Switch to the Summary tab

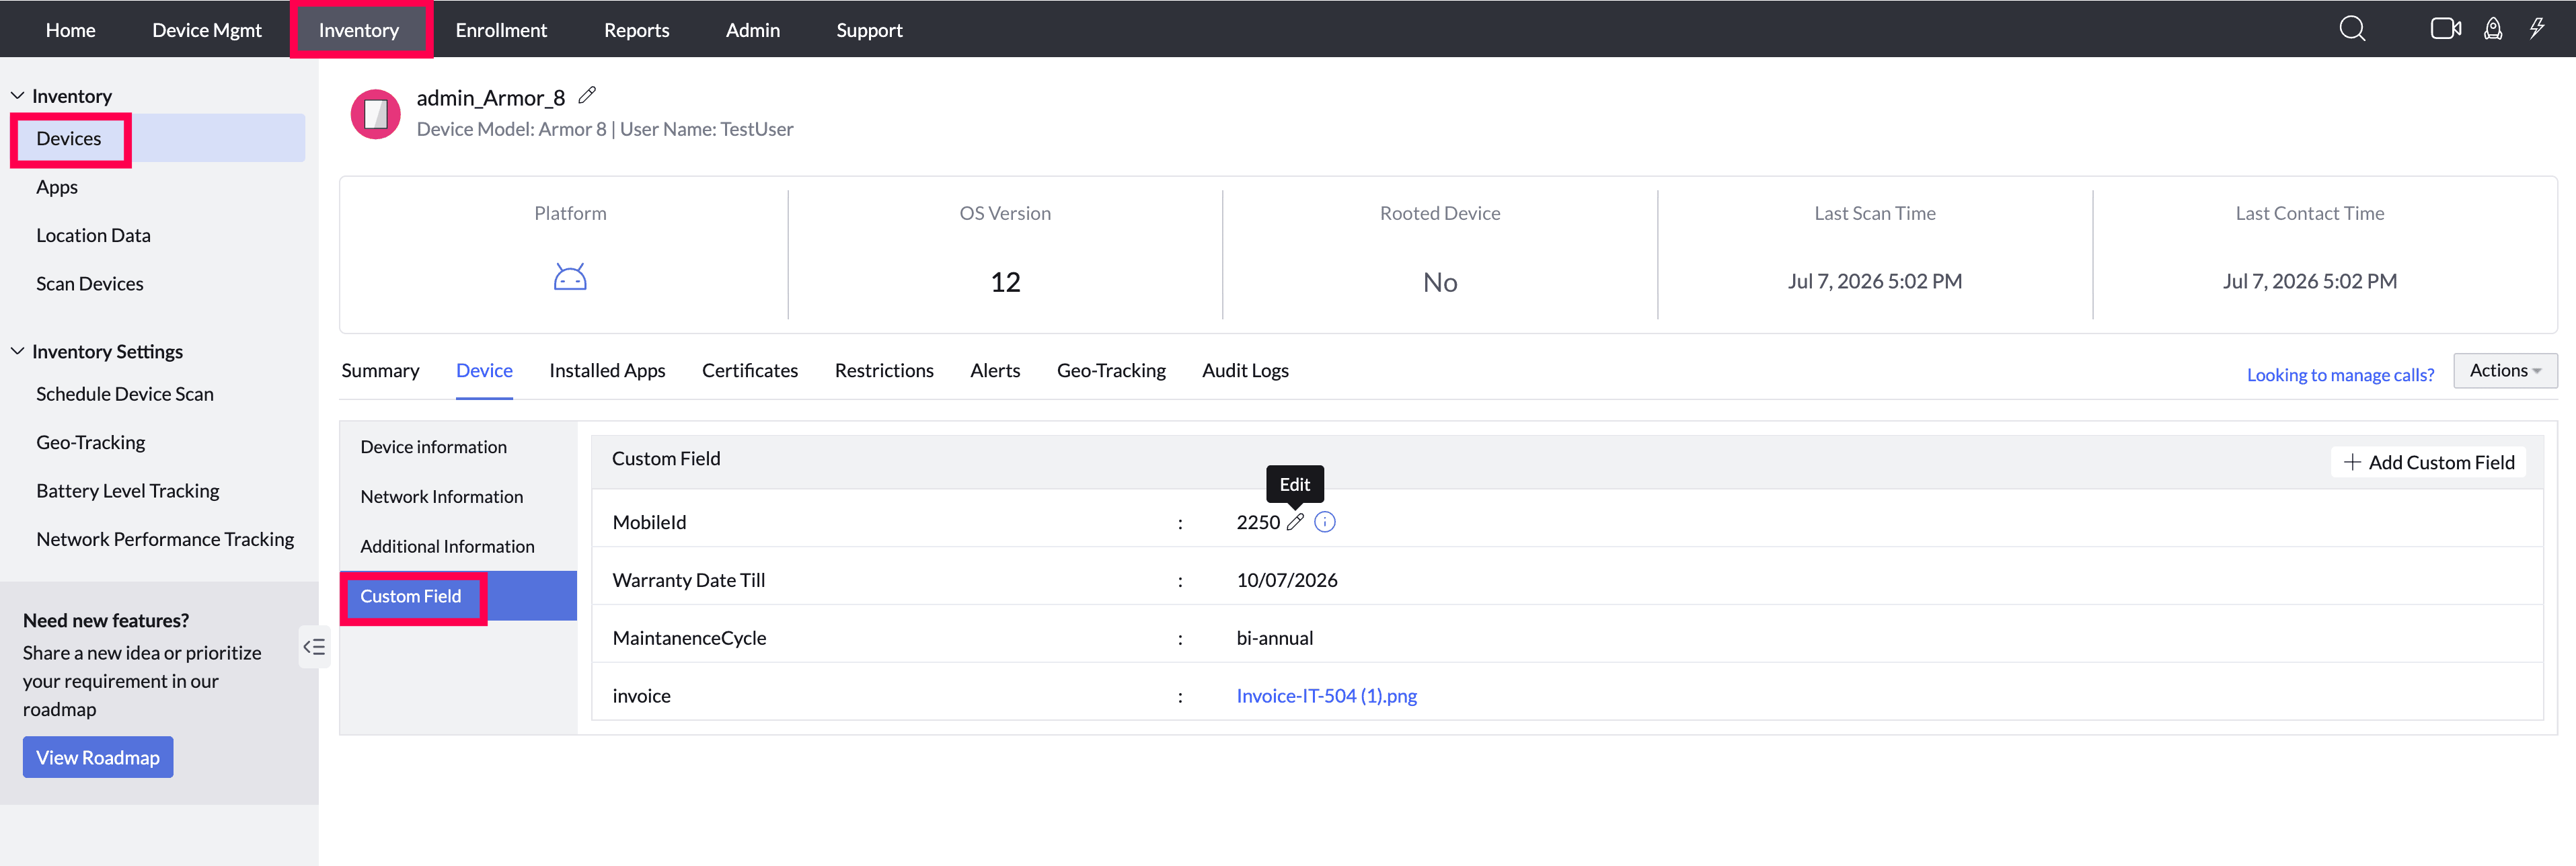[380, 371]
